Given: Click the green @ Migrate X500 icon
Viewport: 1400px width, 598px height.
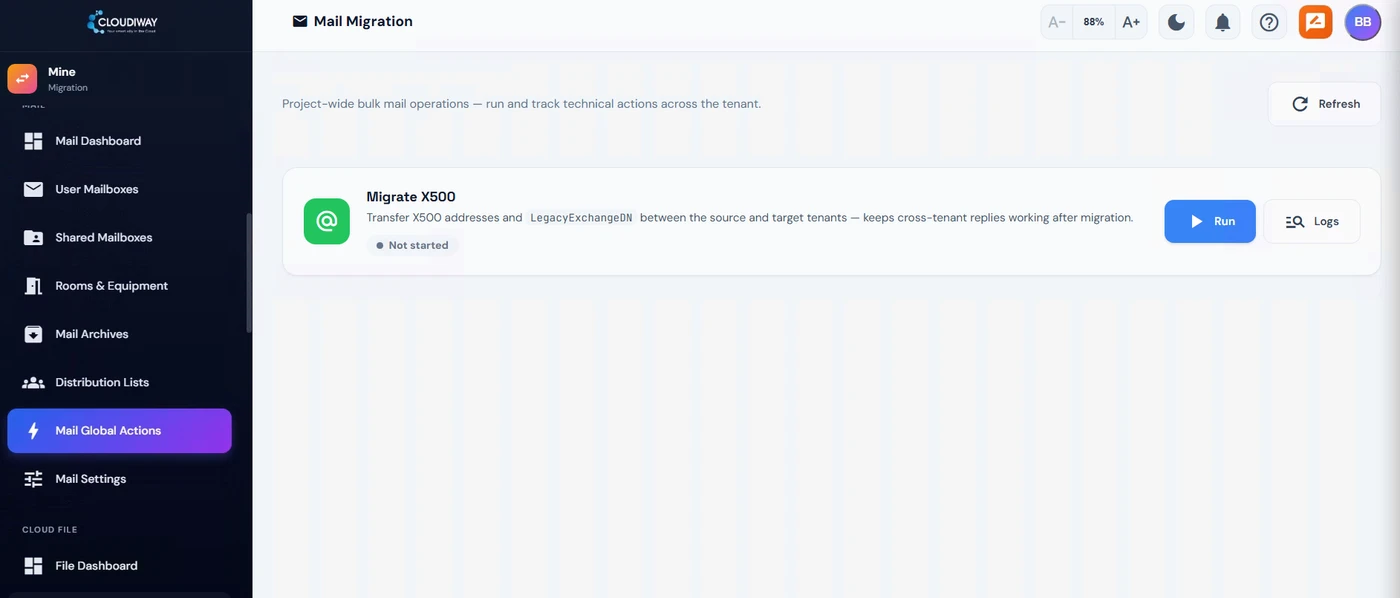Looking at the screenshot, I should click(327, 221).
